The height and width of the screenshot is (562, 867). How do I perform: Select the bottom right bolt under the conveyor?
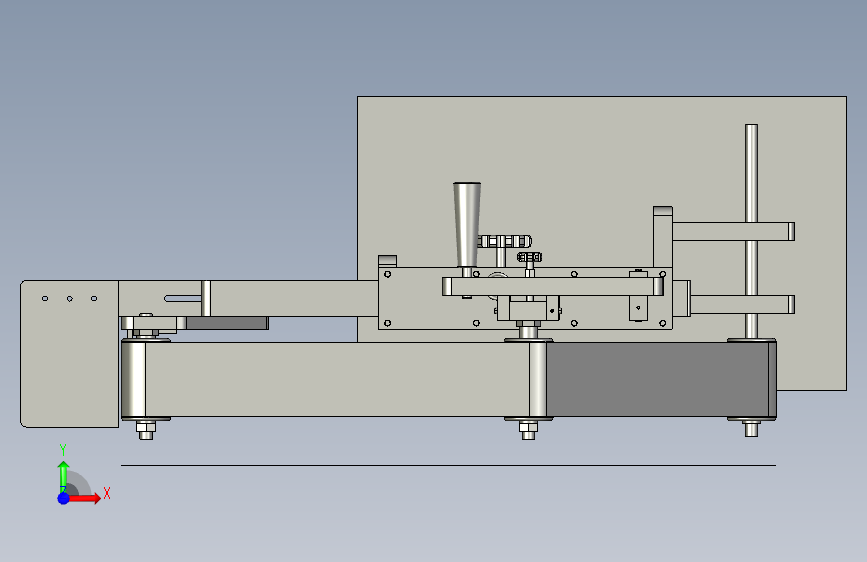[x=751, y=429]
